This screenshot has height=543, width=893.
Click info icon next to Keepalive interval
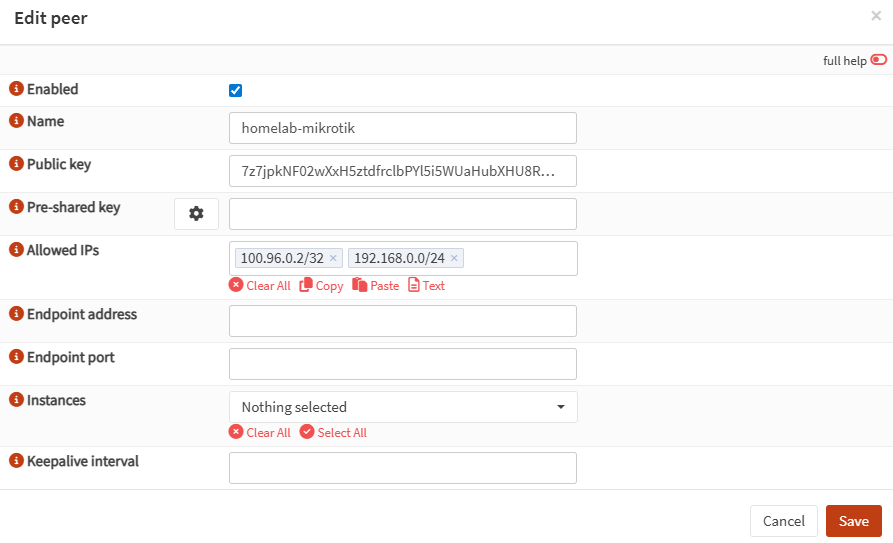pyautogui.click(x=16, y=461)
